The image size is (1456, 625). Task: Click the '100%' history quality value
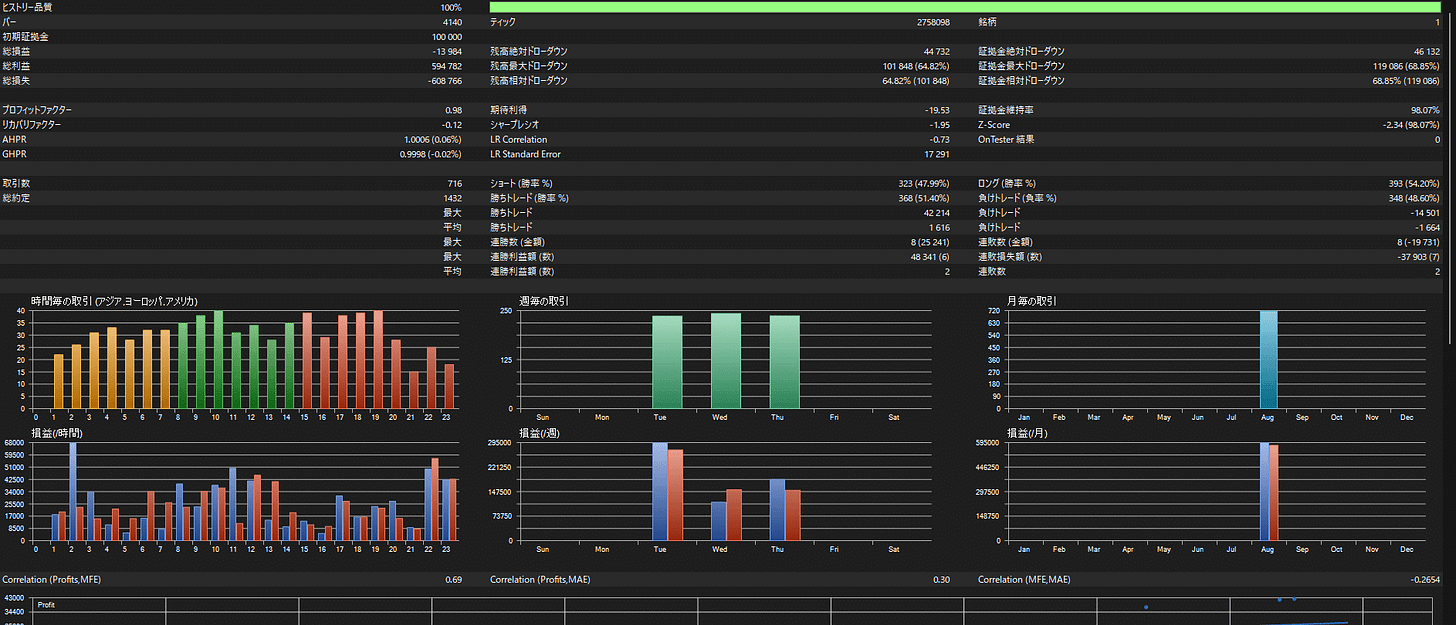(x=451, y=7)
